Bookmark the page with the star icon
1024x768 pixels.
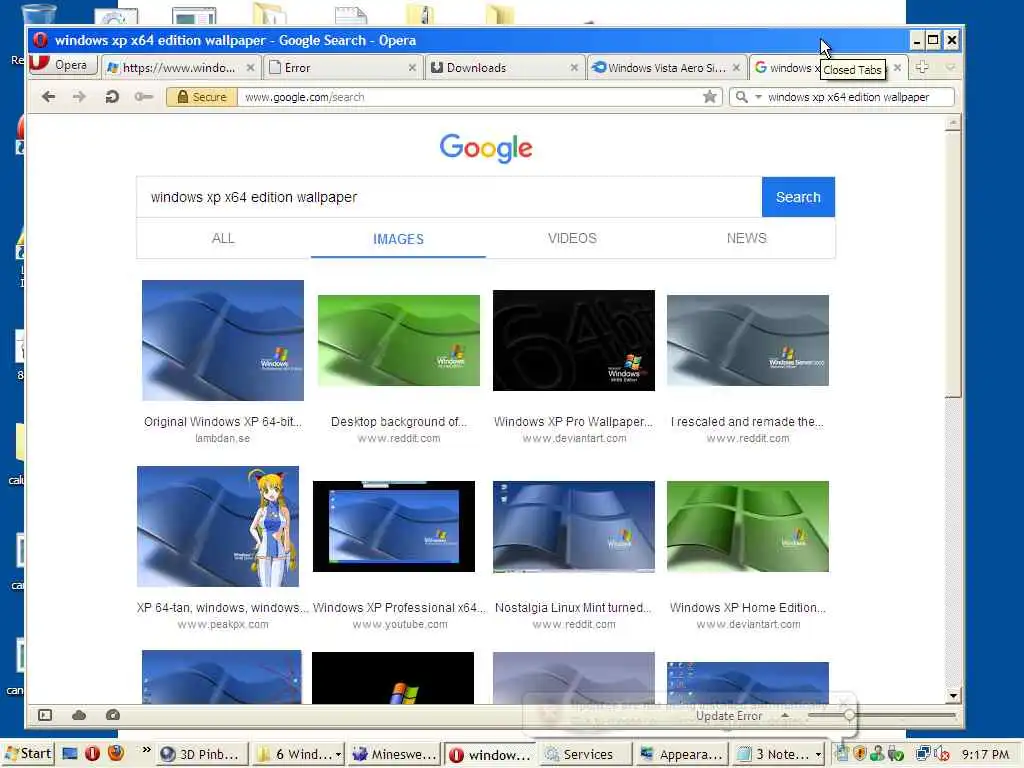pos(710,97)
